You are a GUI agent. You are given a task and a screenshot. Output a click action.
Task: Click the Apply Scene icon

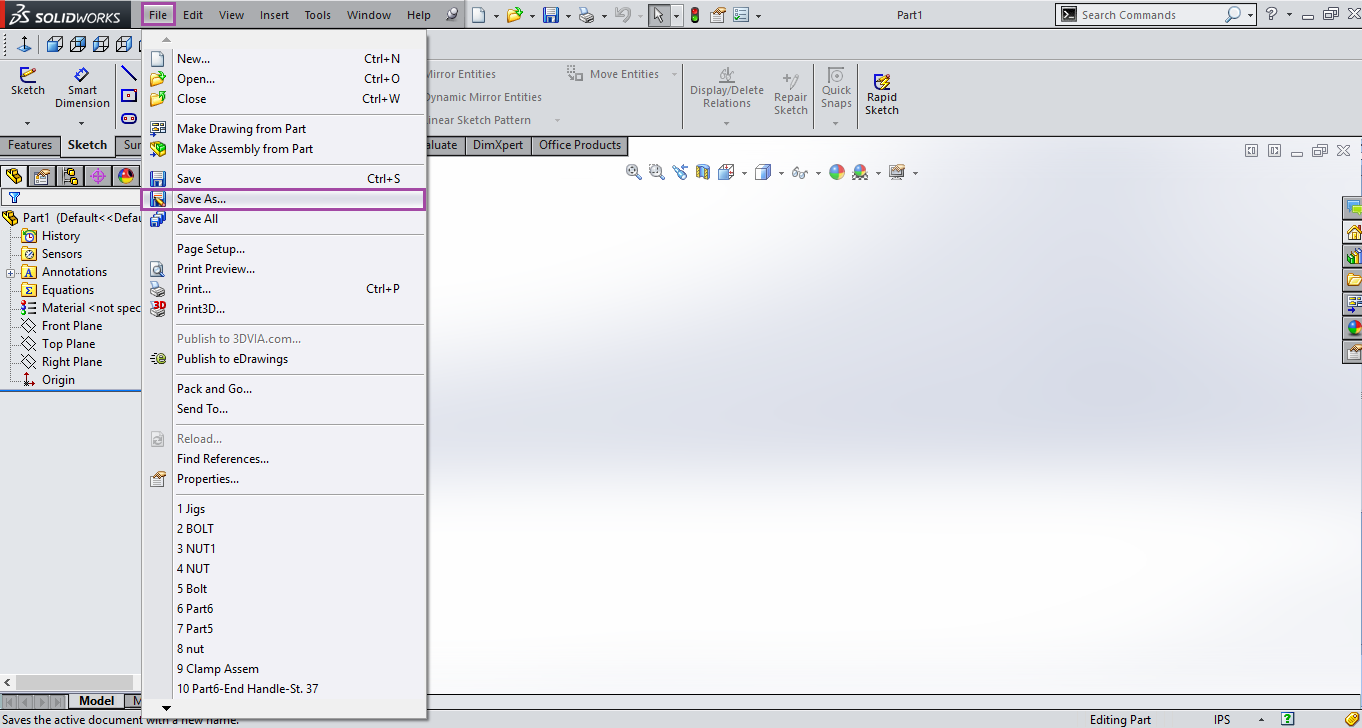pos(860,172)
